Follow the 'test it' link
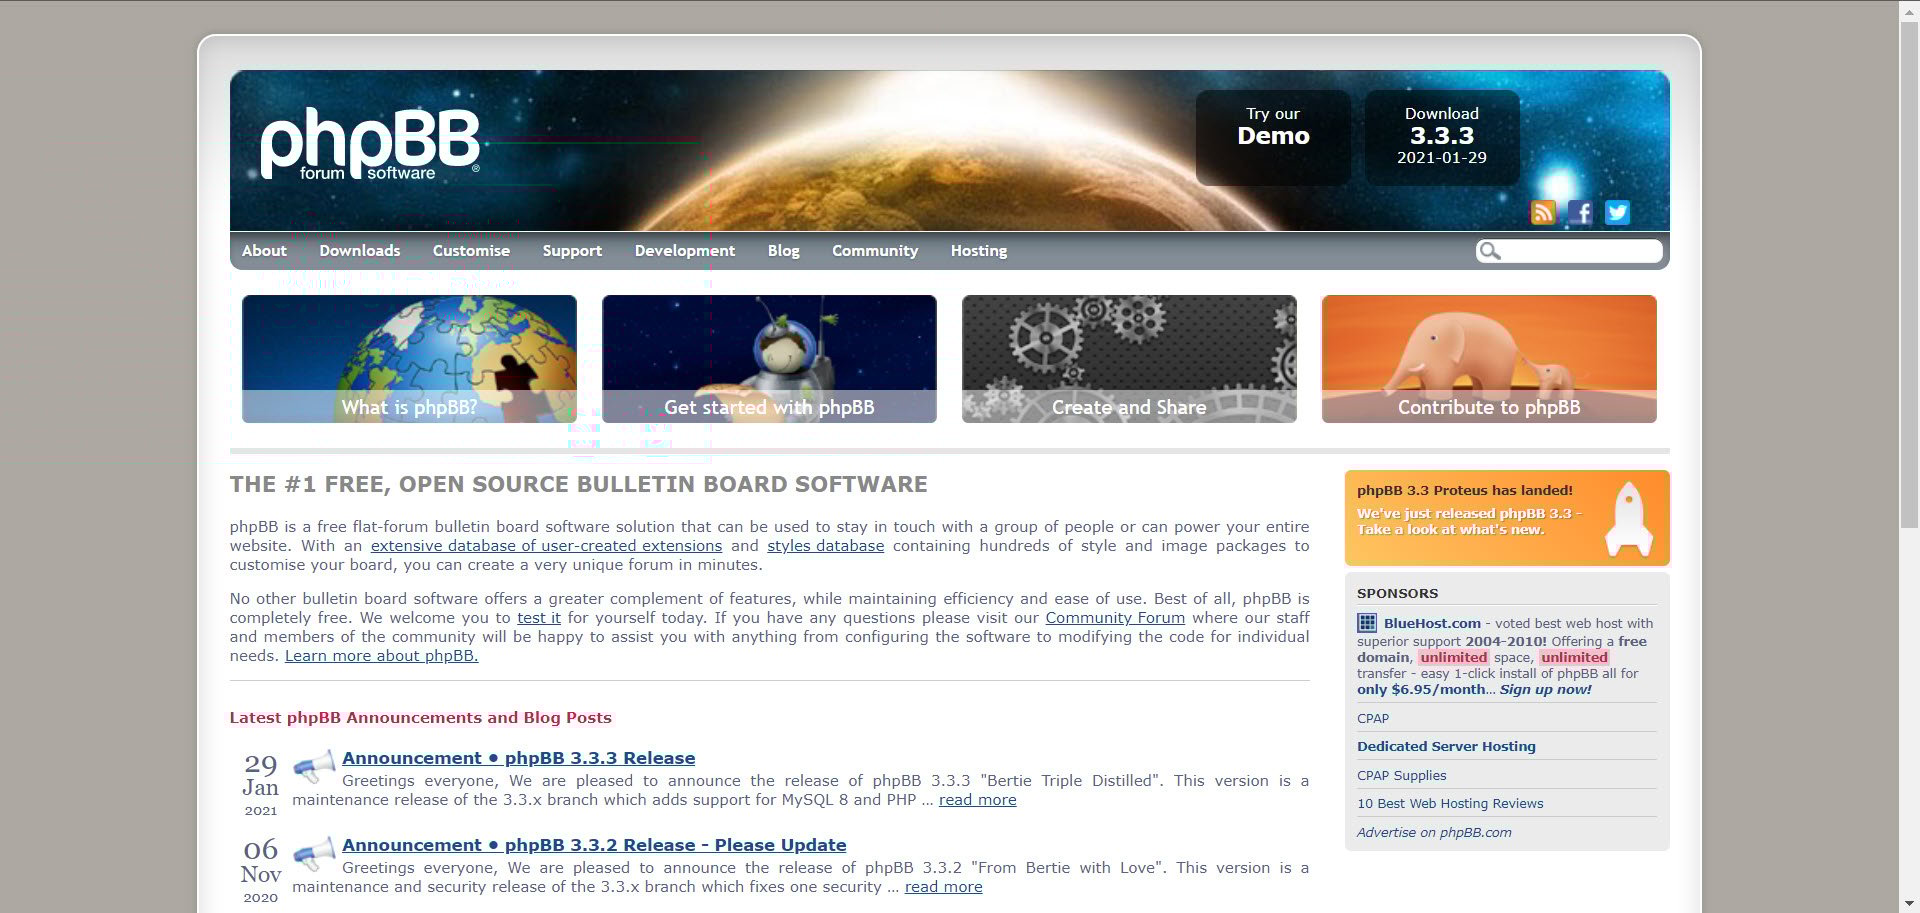1920x913 pixels. coord(539,618)
